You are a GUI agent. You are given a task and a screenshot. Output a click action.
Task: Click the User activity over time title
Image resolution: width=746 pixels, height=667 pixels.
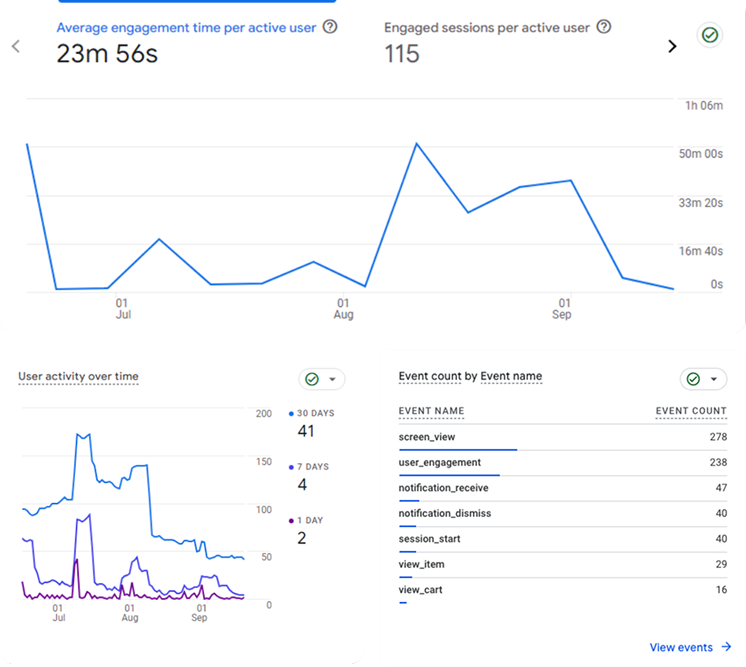pos(78,377)
